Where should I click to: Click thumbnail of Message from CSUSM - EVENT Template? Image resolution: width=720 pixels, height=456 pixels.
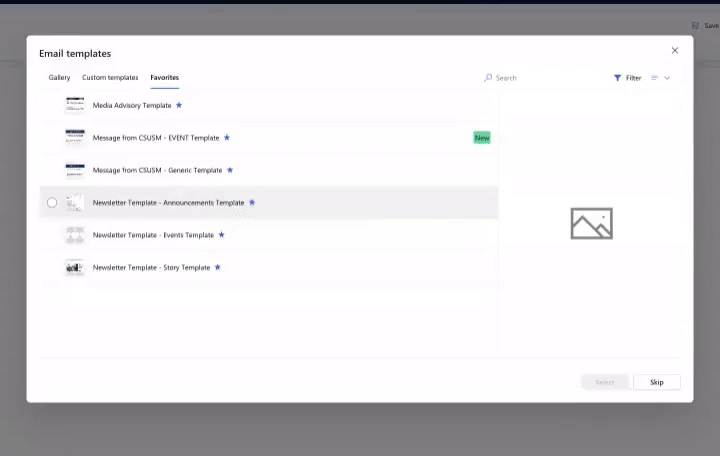(x=75, y=137)
